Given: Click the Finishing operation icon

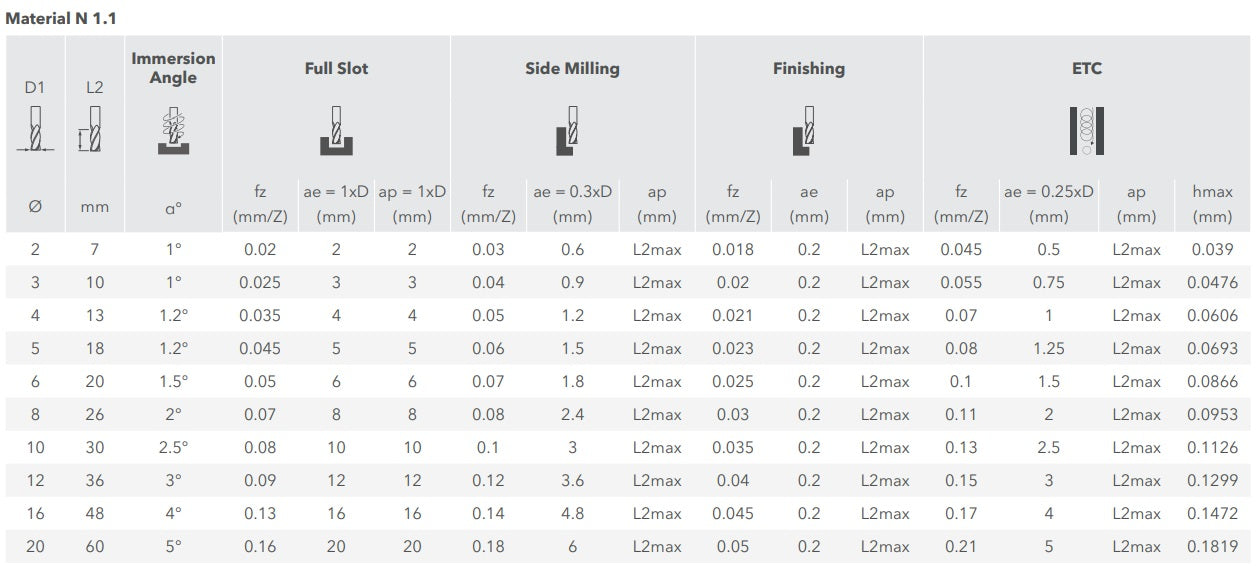Looking at the screenshot, I should pos(806,131).
